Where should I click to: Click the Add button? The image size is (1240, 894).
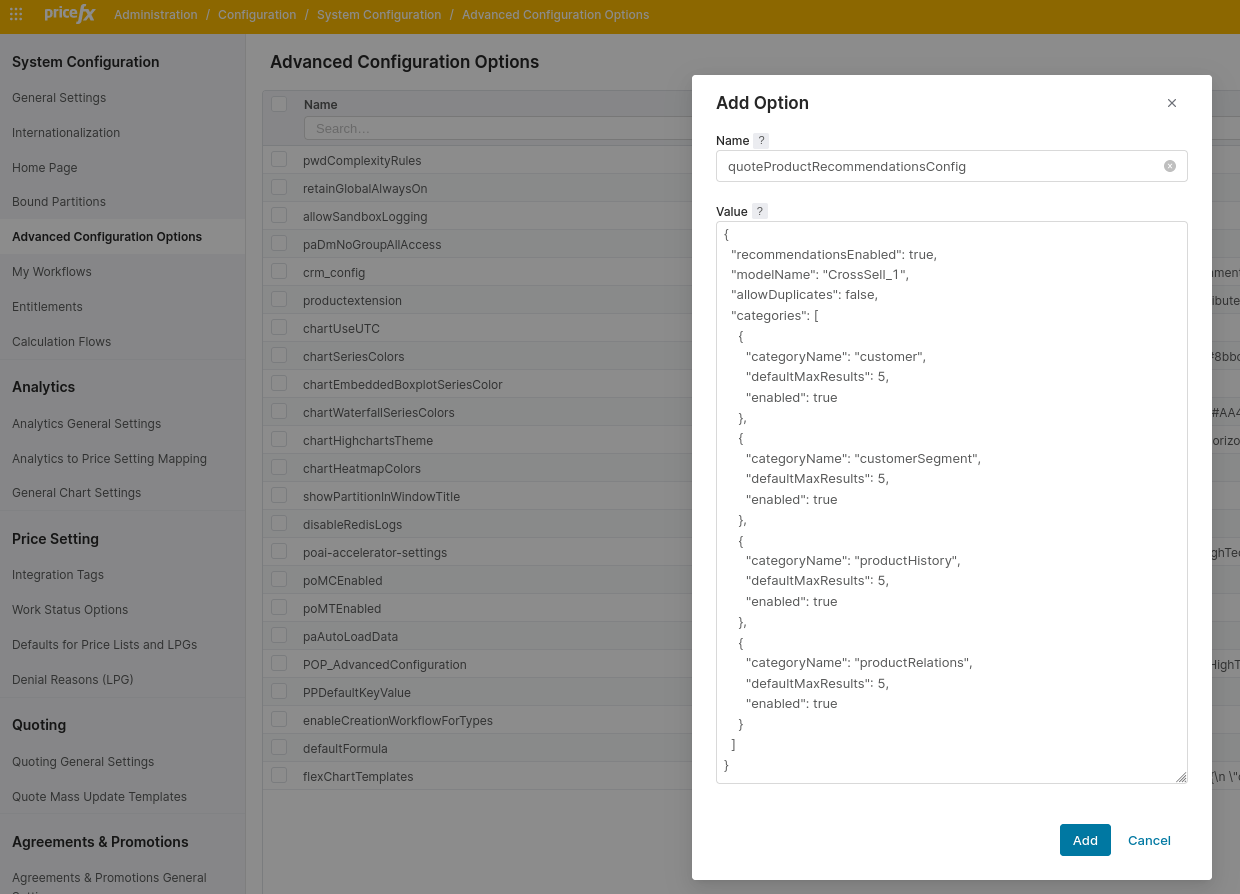tap(1084, 840)
